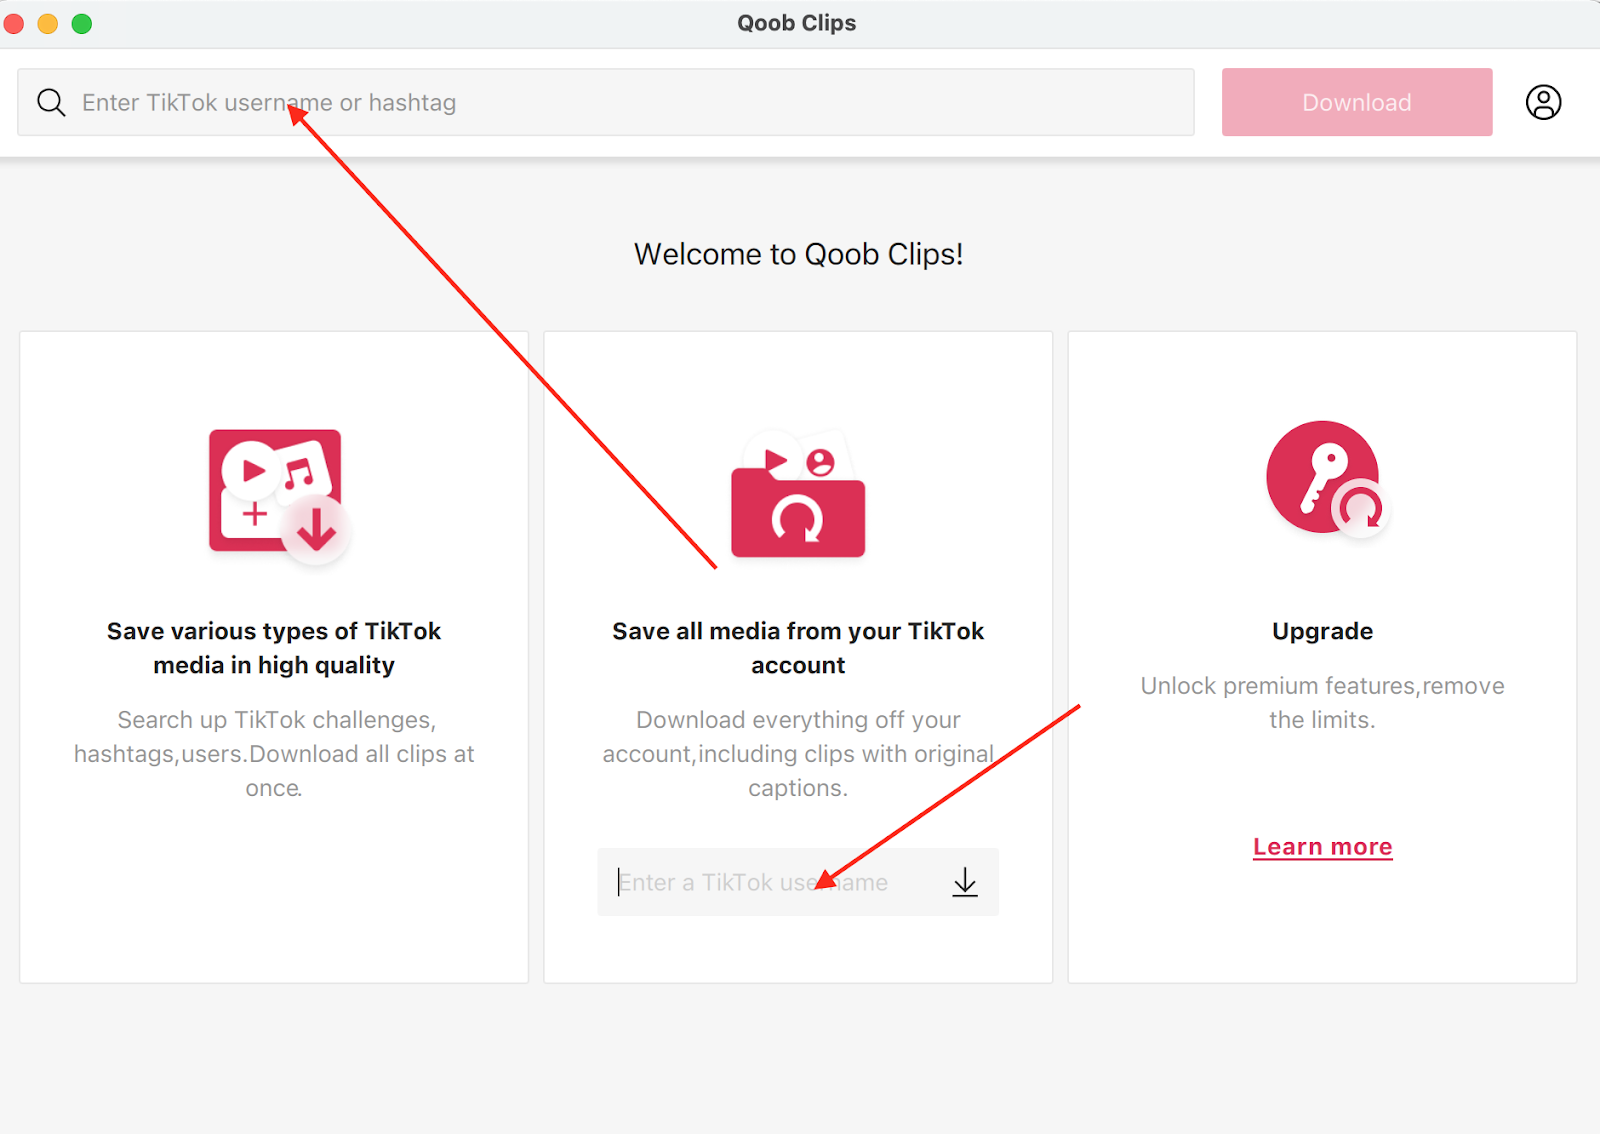The width and height of the screenshot is (1600, 1134).
Task: Open the user account profile icon
Action: point(1543,102)
